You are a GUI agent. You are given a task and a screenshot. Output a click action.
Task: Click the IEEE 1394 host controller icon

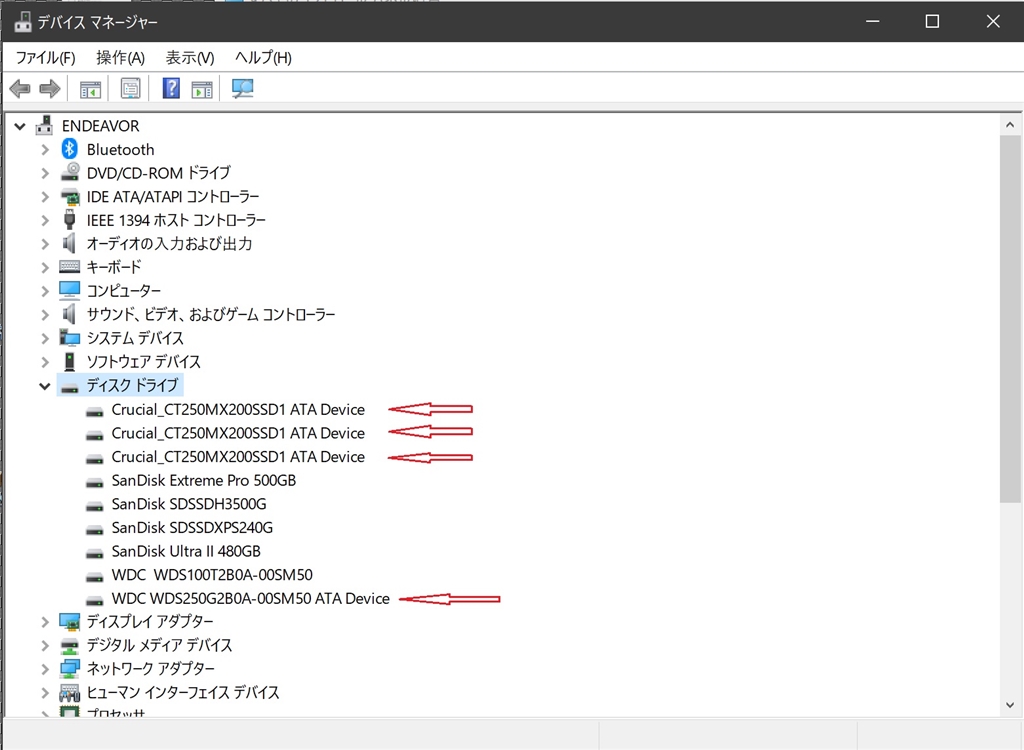(70, 220)
